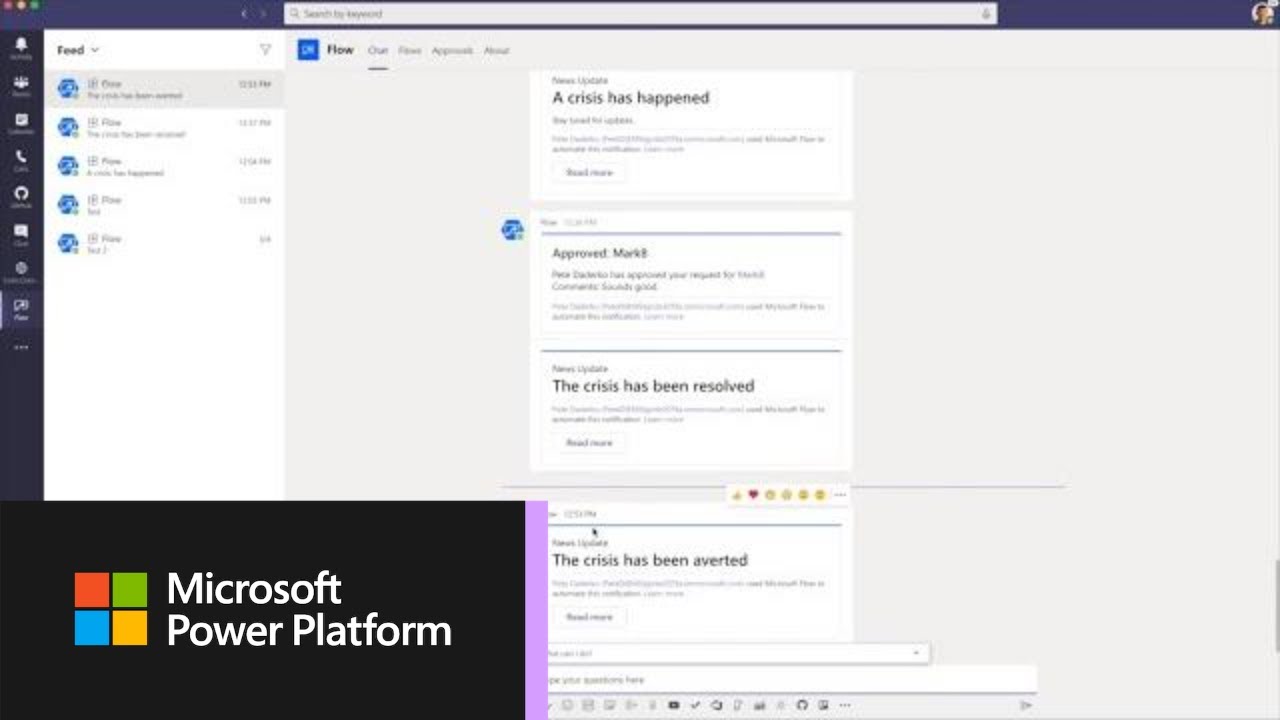Open more options beside the reactions
This screenshot has width=1280, height=720.
point(840,494)
